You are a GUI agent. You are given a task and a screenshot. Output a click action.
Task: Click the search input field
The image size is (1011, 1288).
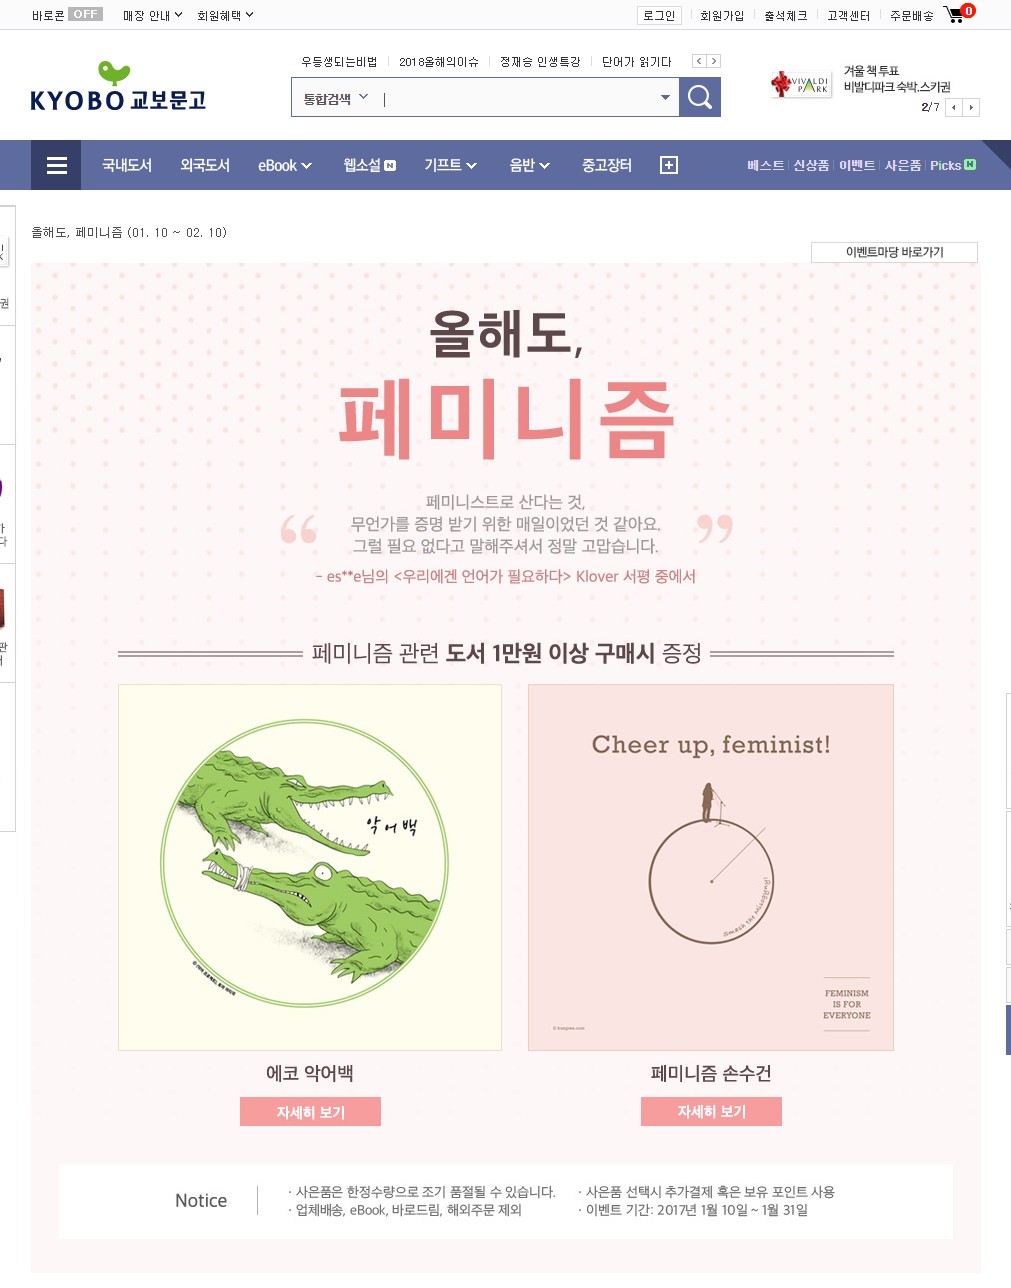pos(515,98)
